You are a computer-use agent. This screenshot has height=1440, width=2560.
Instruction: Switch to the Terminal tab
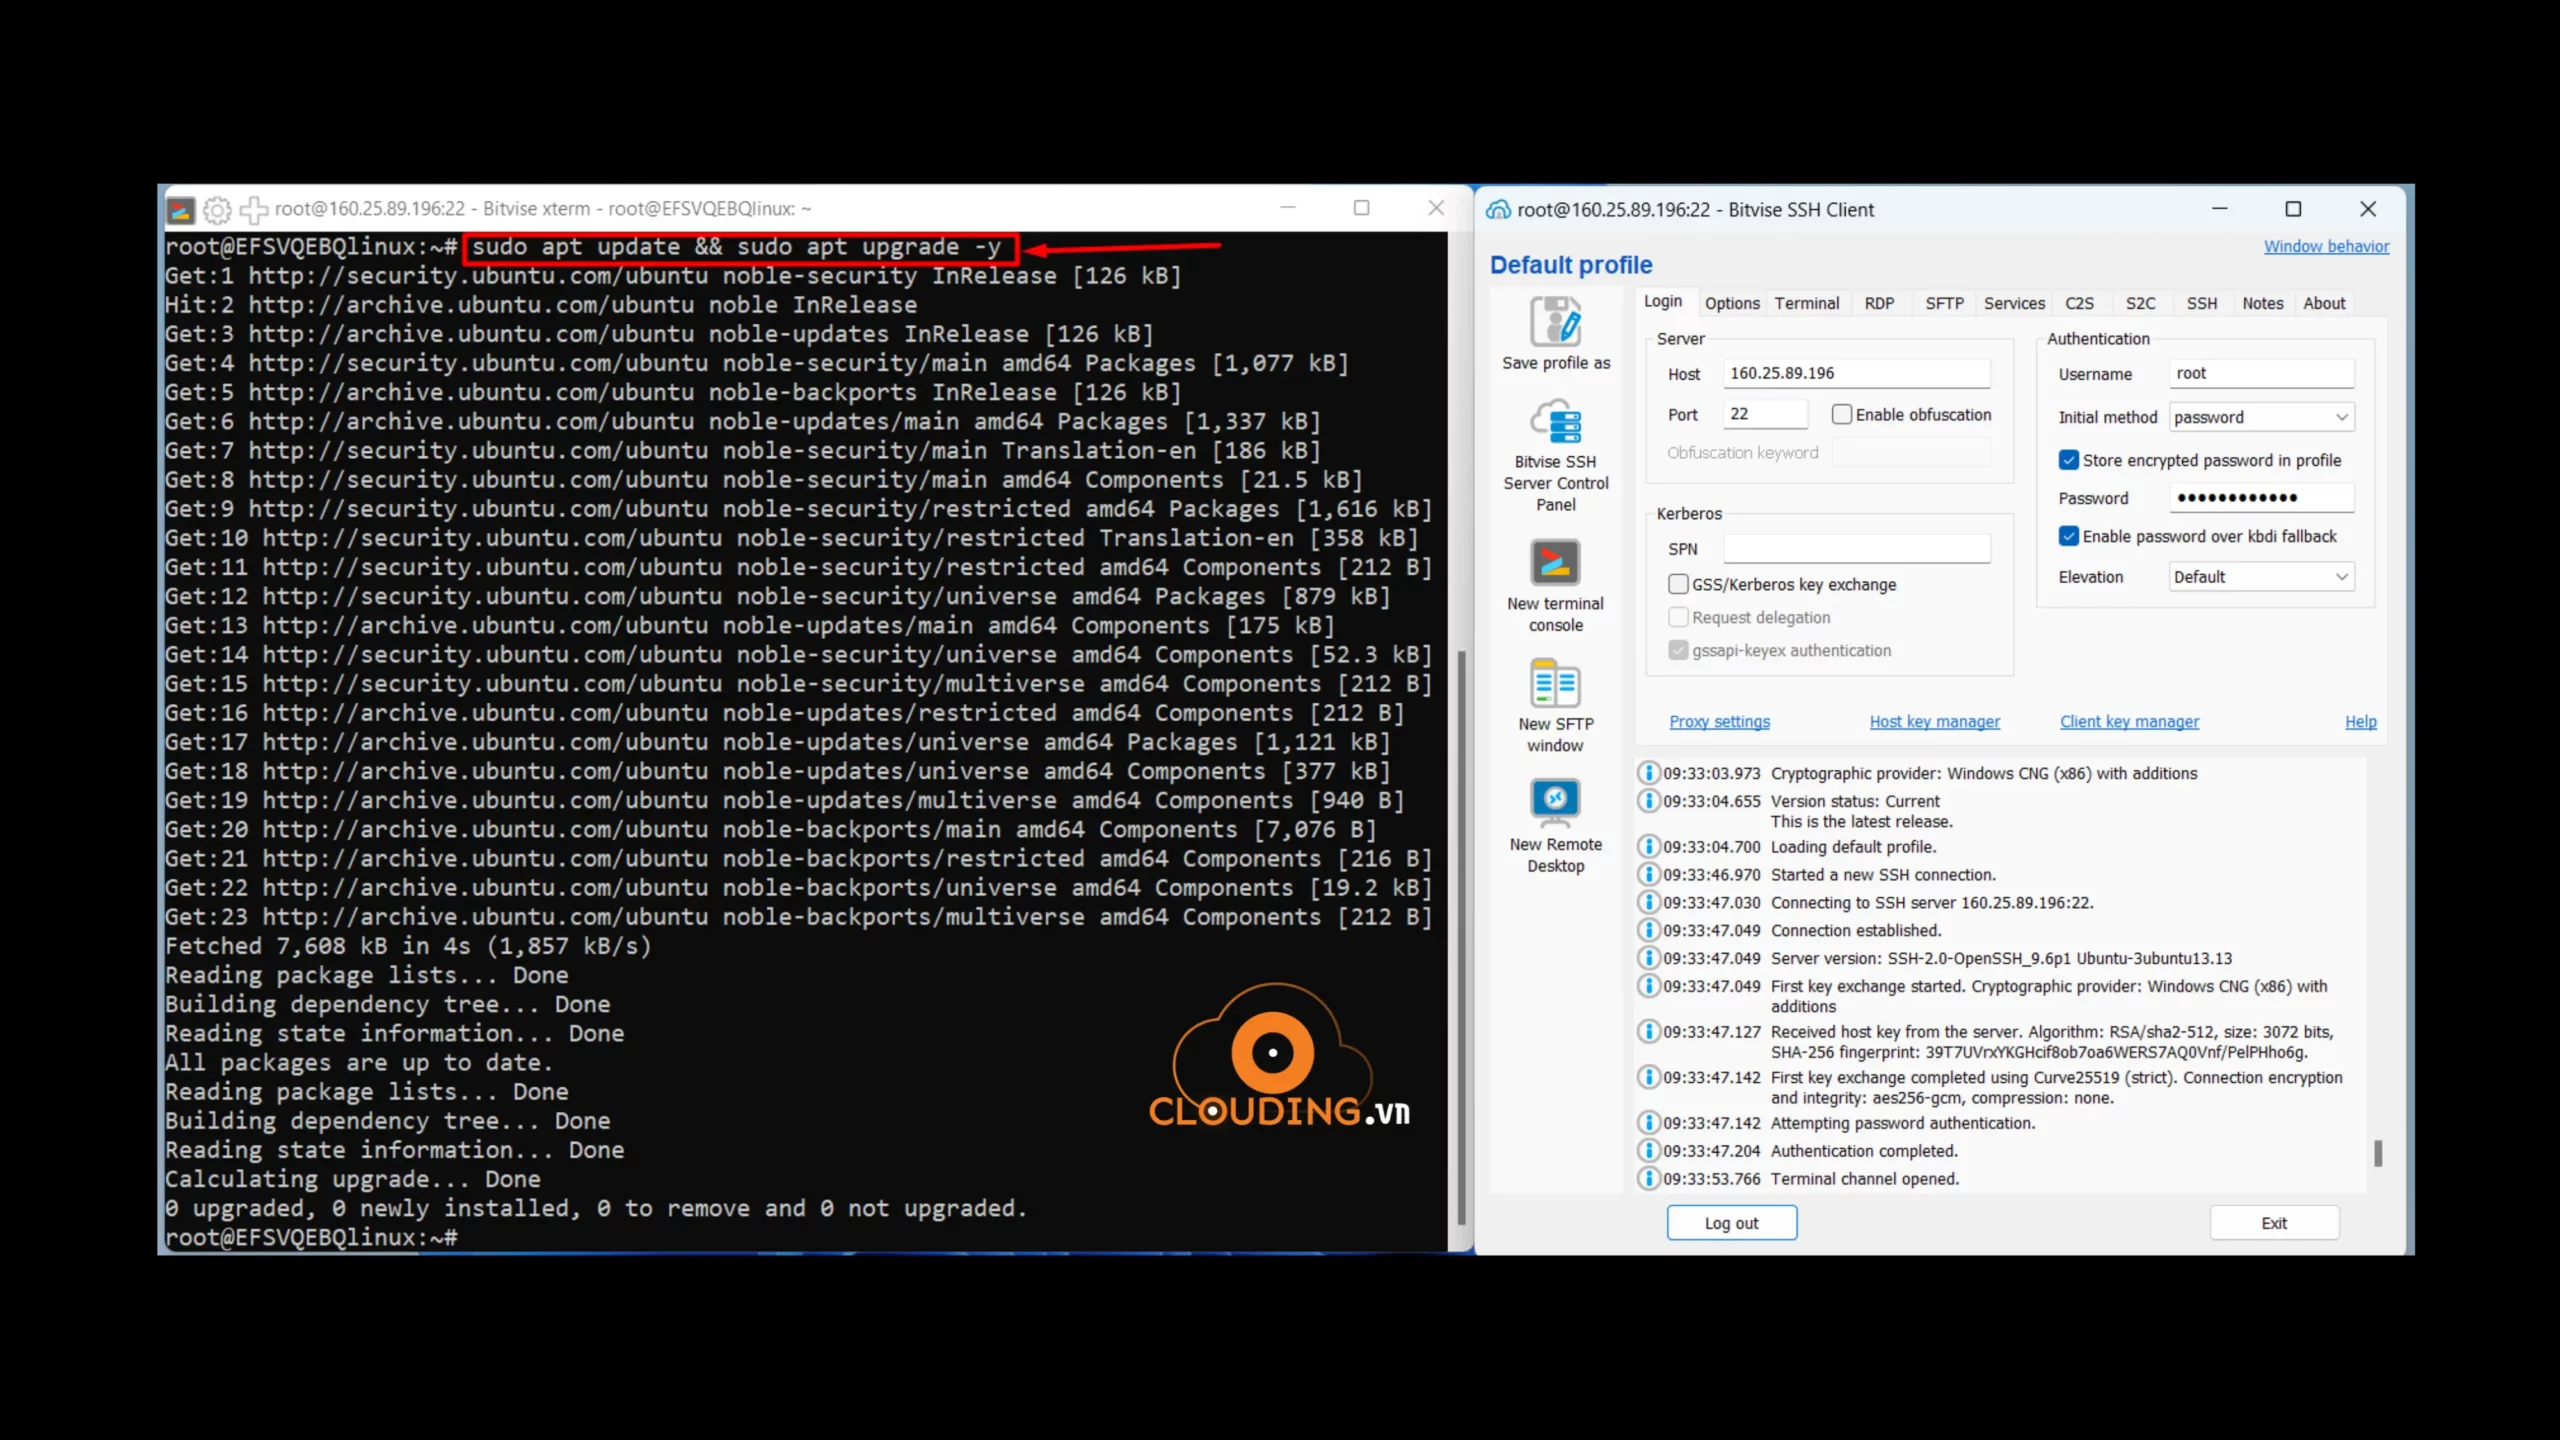pos(1806,303)
